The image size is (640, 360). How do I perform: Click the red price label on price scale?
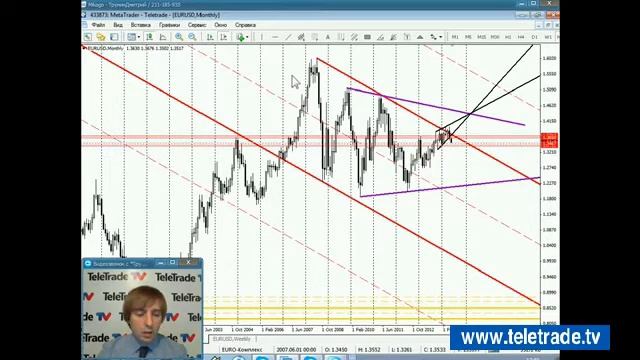549,140
